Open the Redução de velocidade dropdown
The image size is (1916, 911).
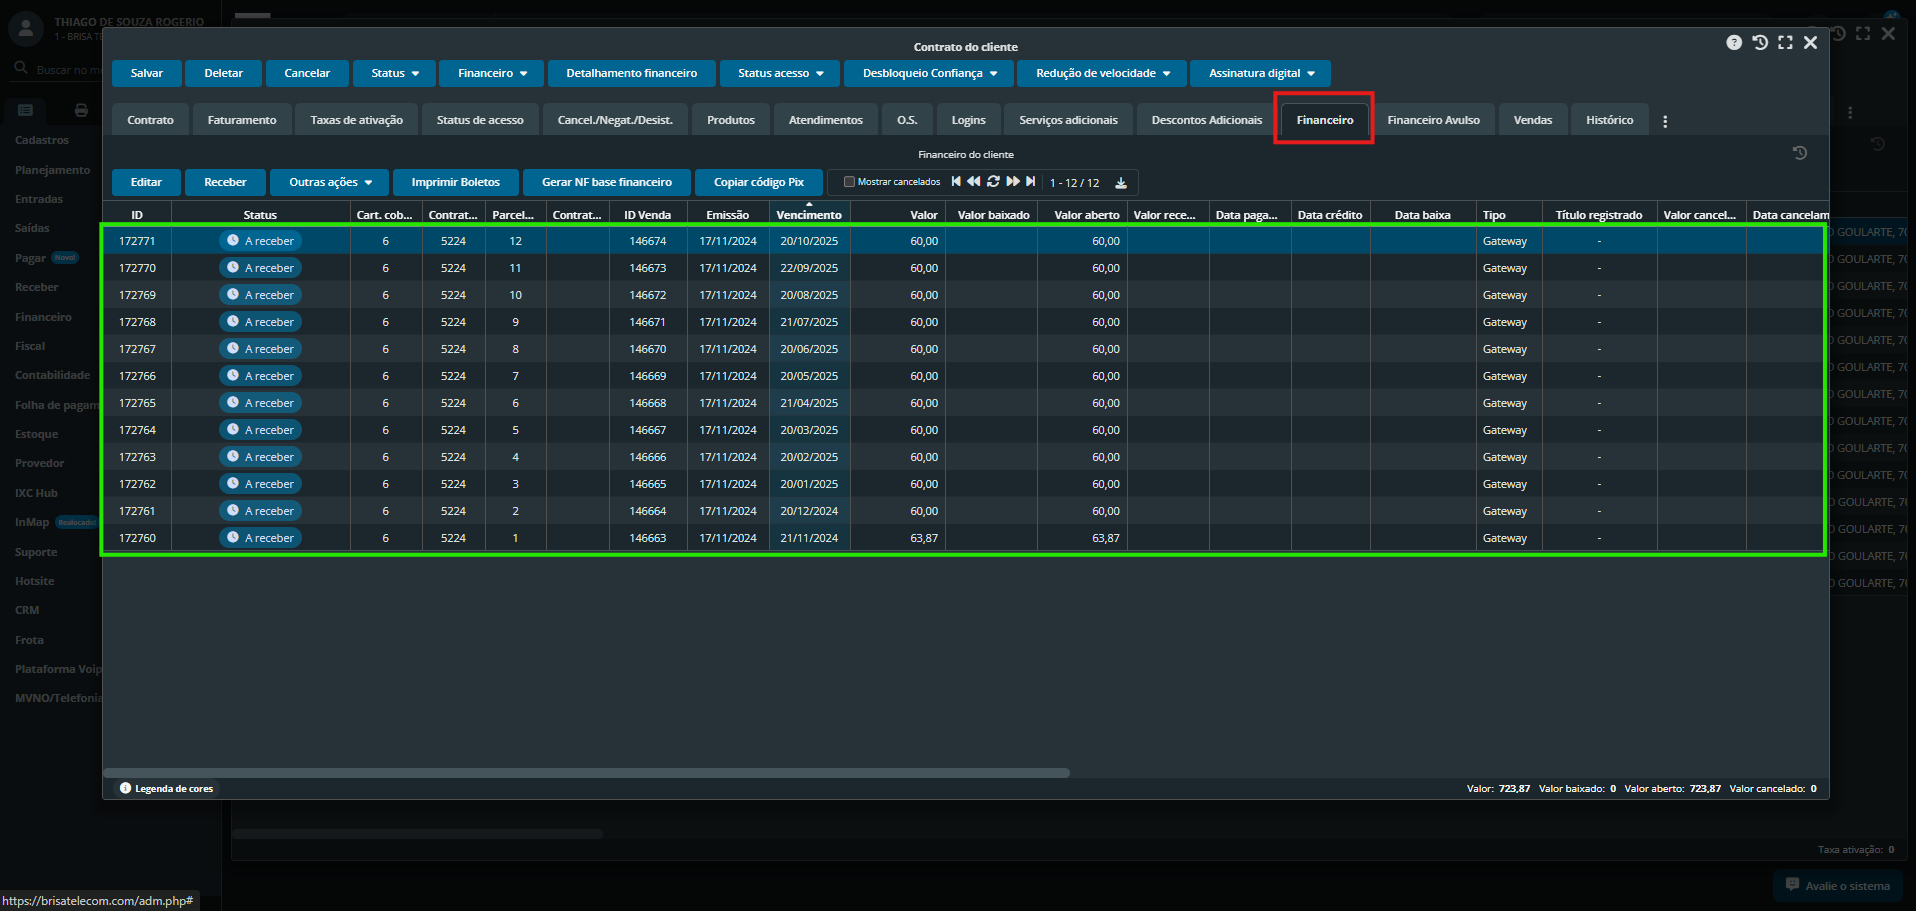point(1102,73)
